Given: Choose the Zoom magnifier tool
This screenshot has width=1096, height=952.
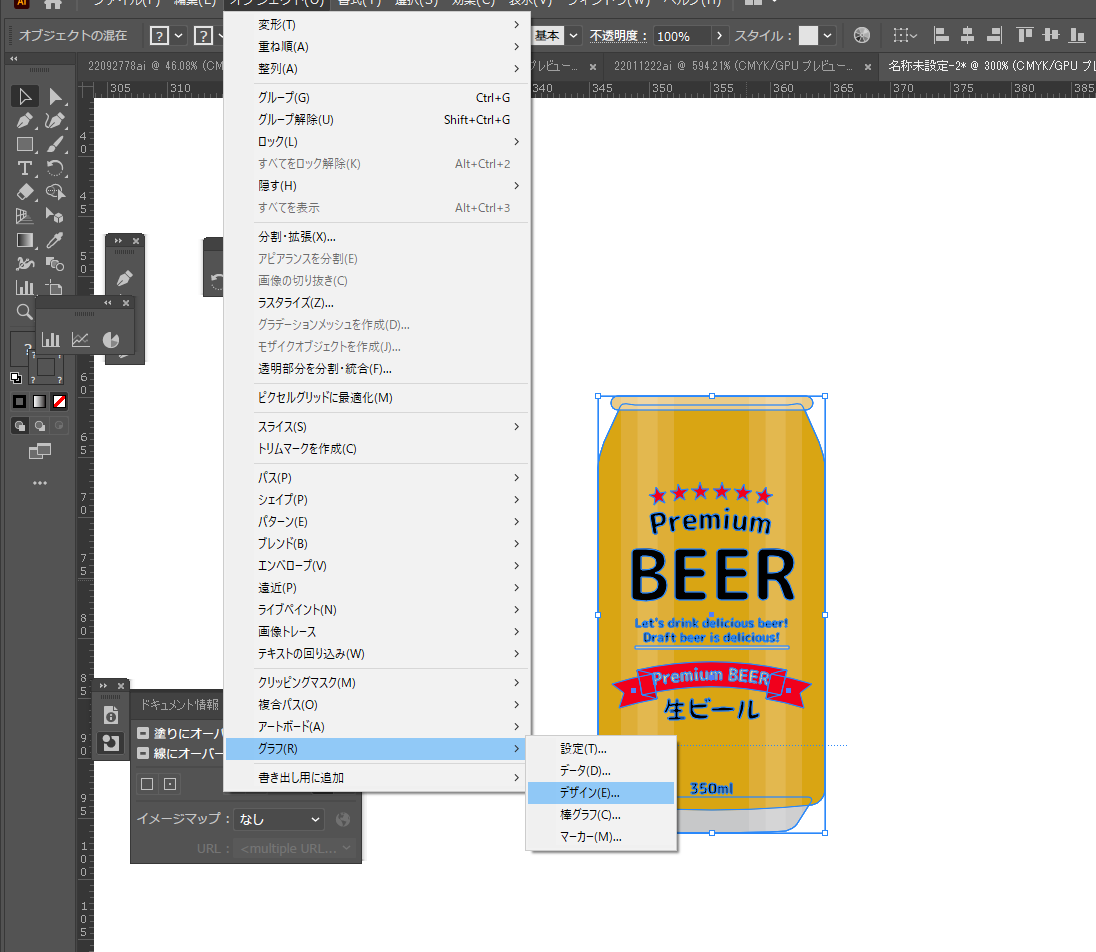Looking at the screenshot, I should pos(25,312).
